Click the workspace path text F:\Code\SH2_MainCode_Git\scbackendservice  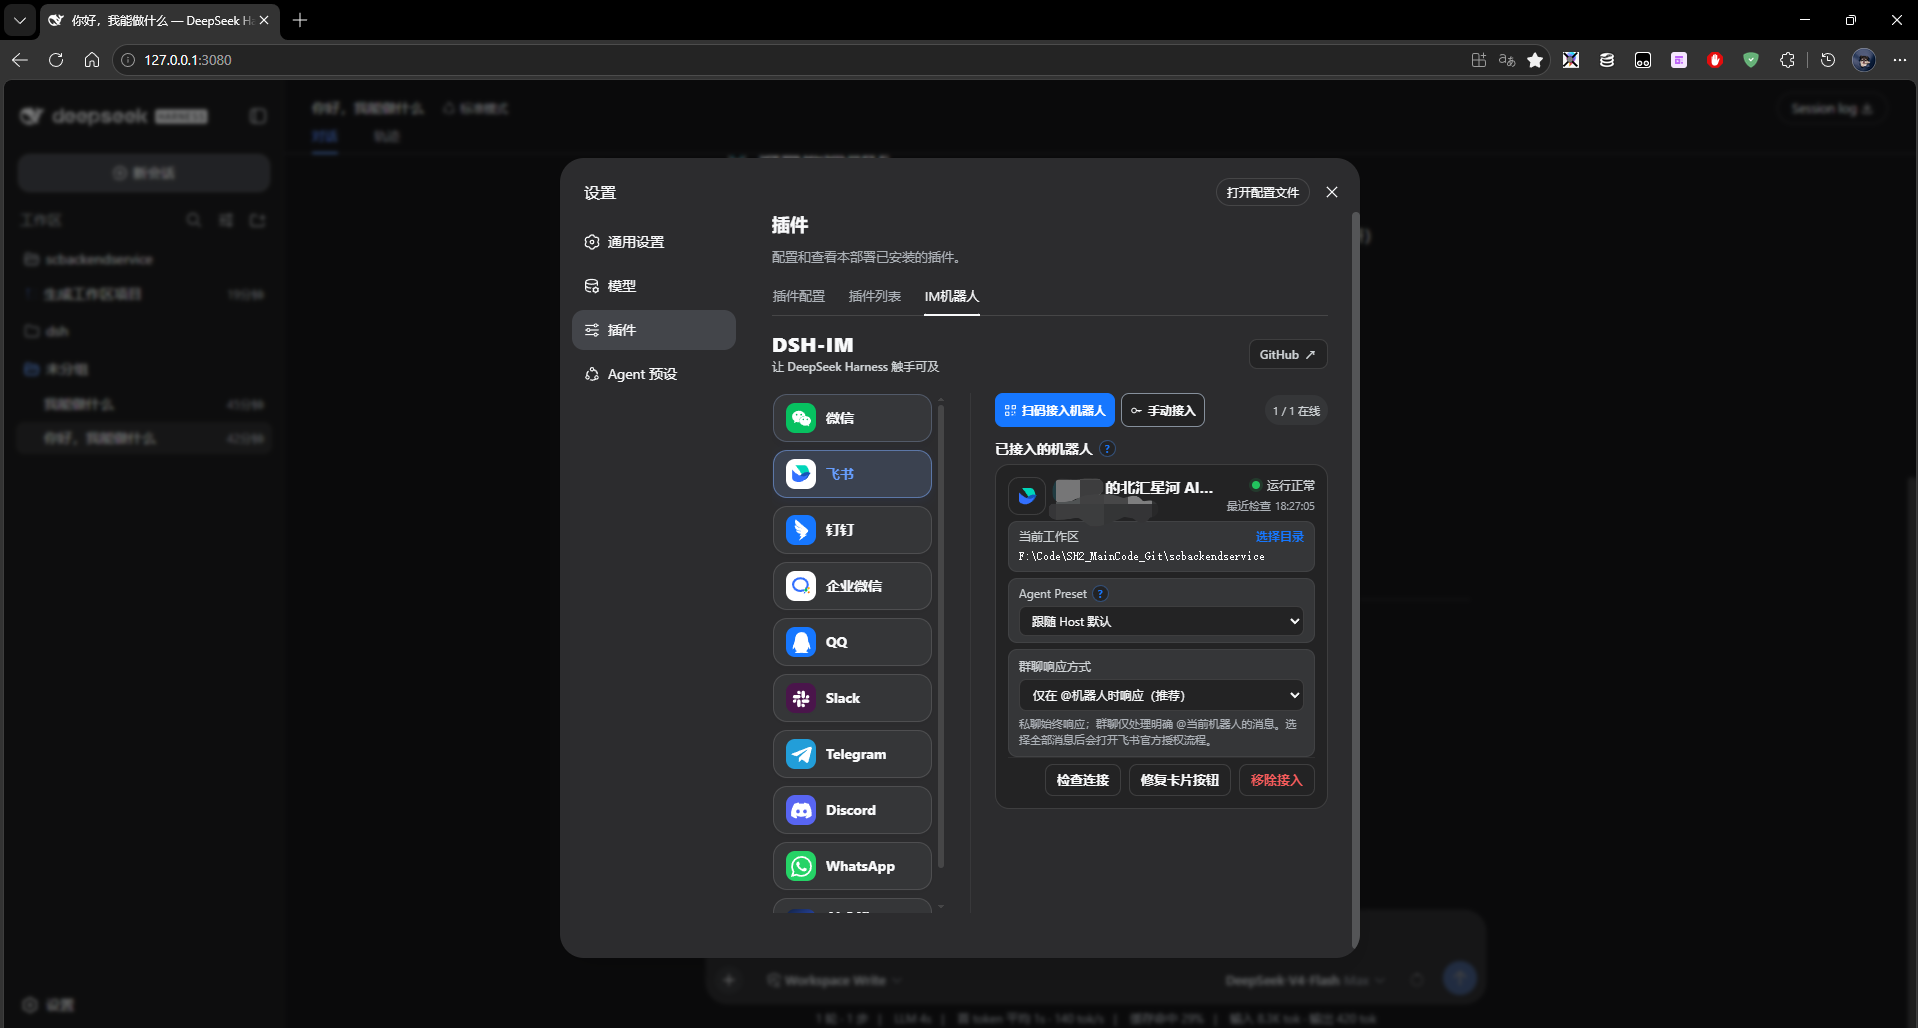pos(1142,556)
